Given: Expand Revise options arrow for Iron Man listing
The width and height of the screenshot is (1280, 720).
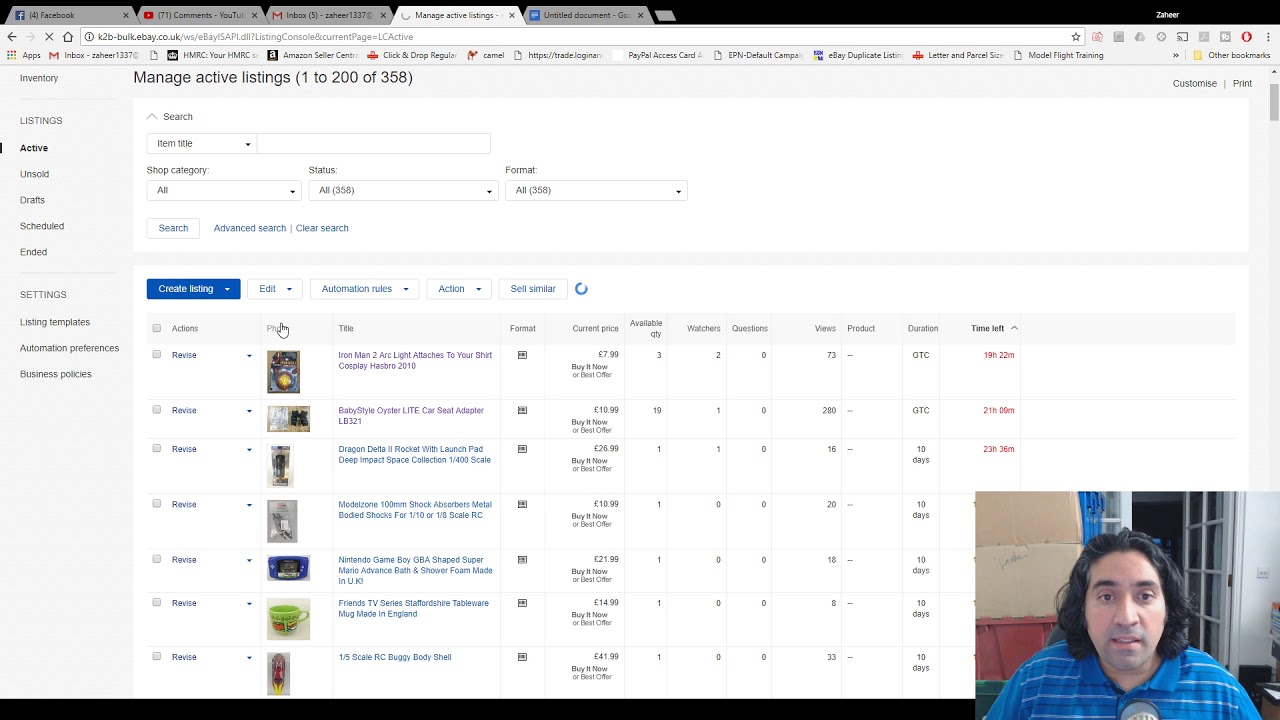Looking at the screenshot, I should (249, 355).
